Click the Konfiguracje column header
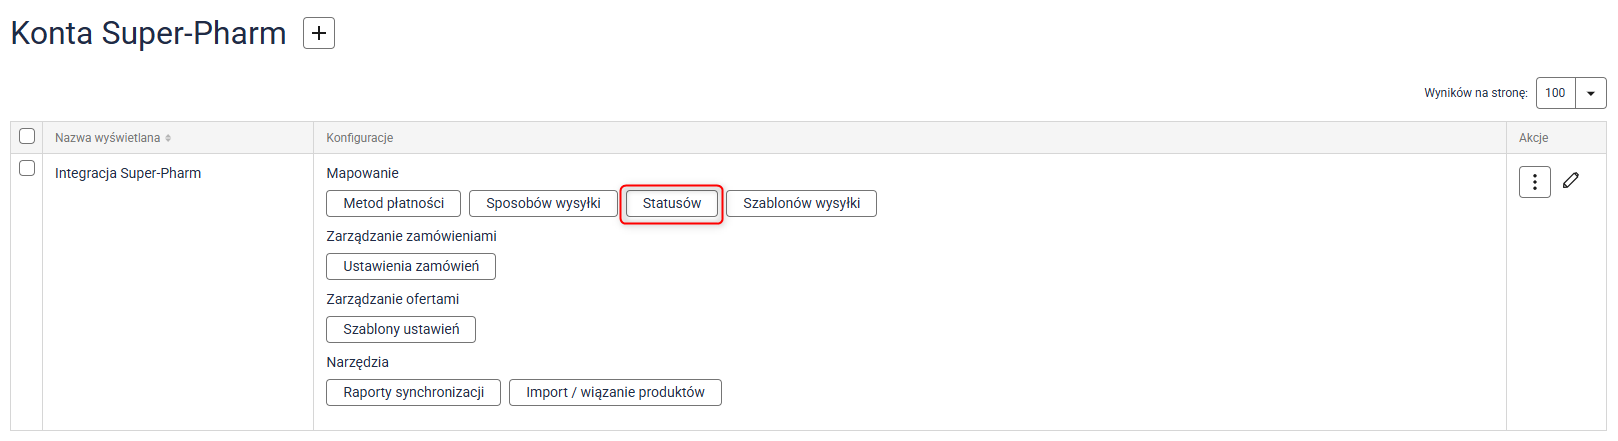This screenshot has height=441, width=1618. pos(360,138)
